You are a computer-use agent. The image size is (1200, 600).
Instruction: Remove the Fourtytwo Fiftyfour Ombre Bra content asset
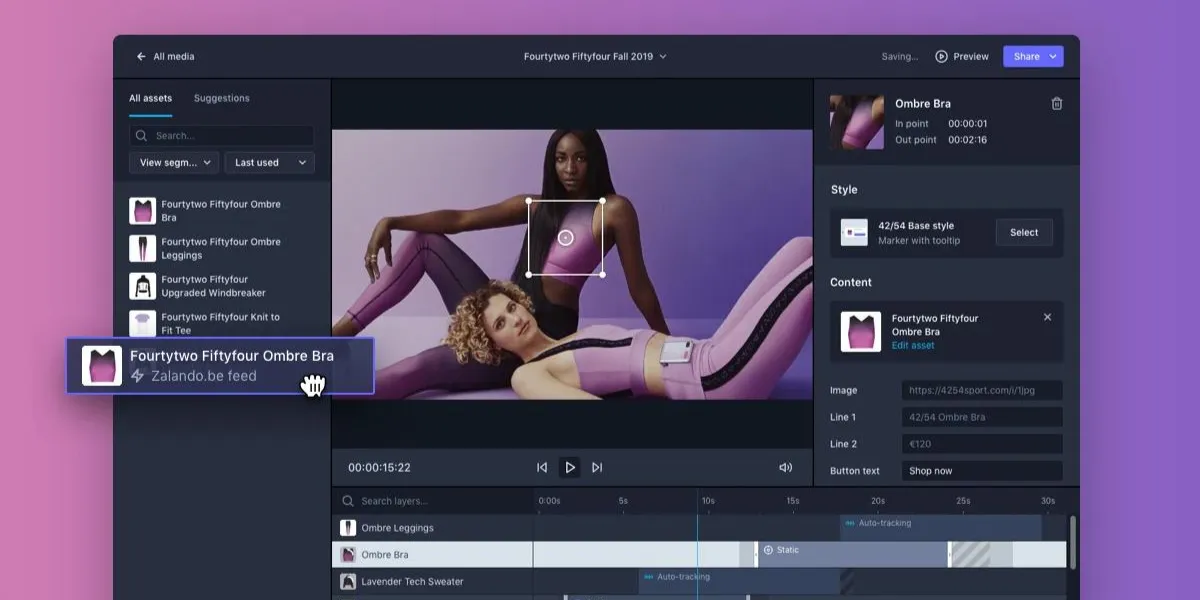coord(1047,317)
